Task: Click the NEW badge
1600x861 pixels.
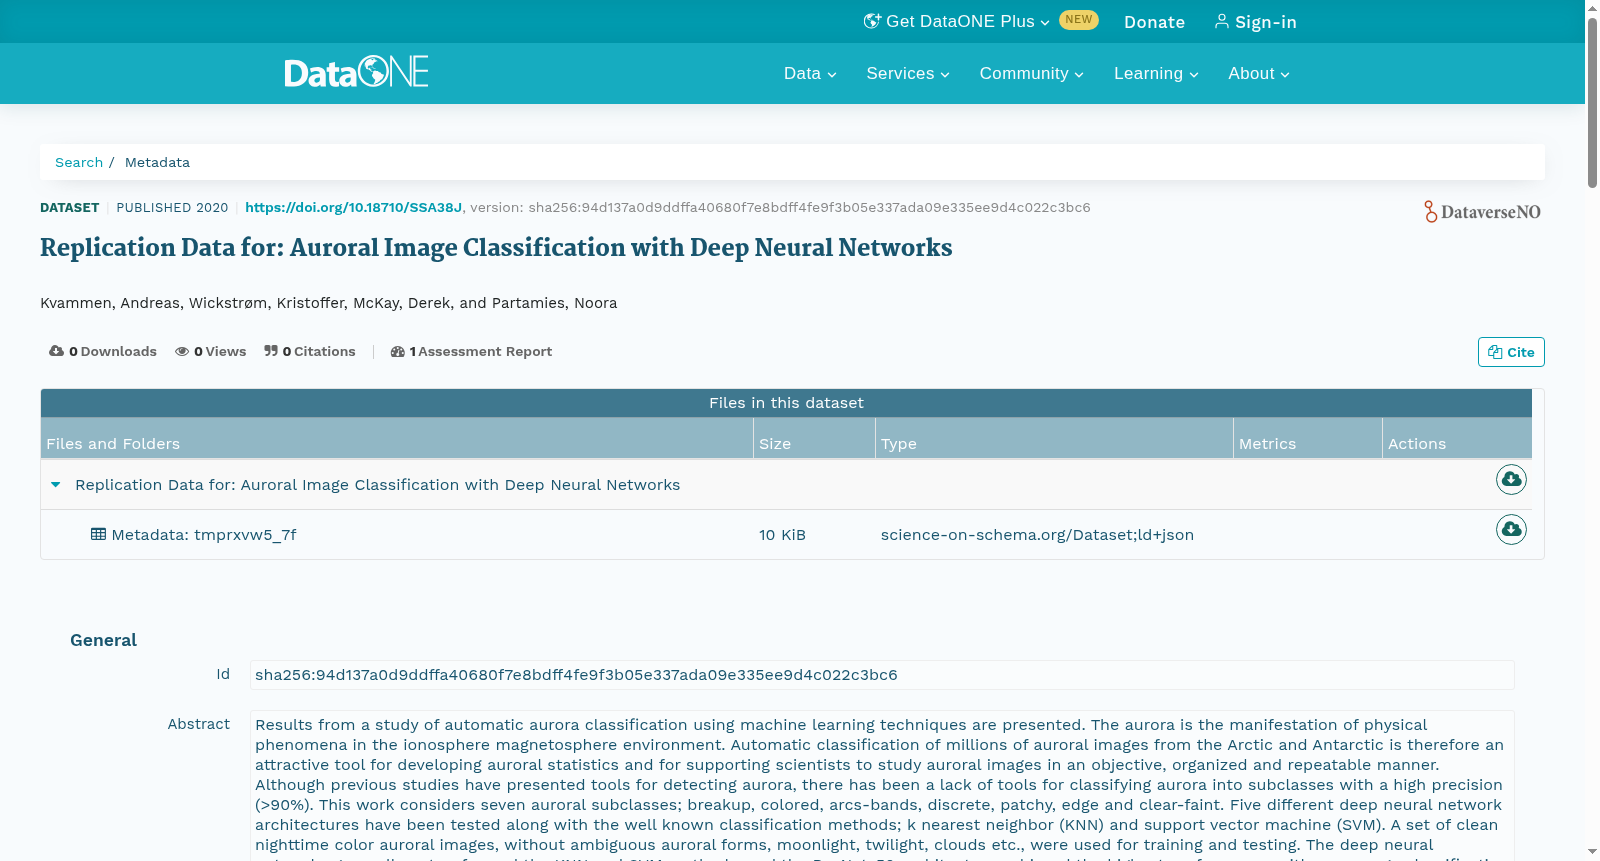Action: click(1079, 20)
